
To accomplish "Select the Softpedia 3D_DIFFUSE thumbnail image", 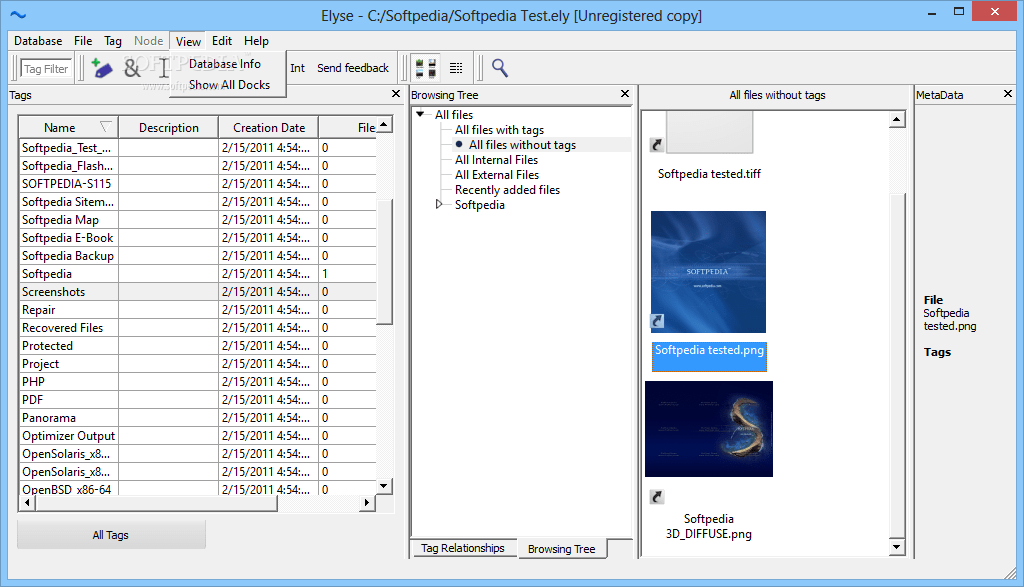I will click(709, 429).
